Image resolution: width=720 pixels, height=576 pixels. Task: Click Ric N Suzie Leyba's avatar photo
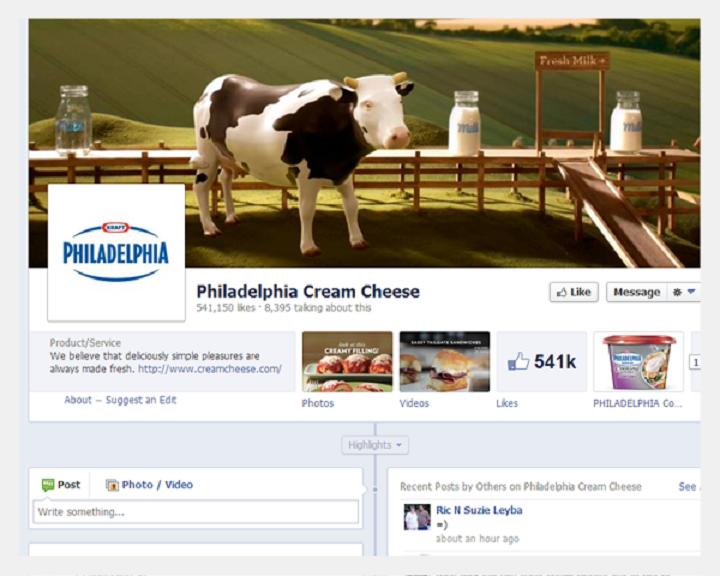[417, 517]
